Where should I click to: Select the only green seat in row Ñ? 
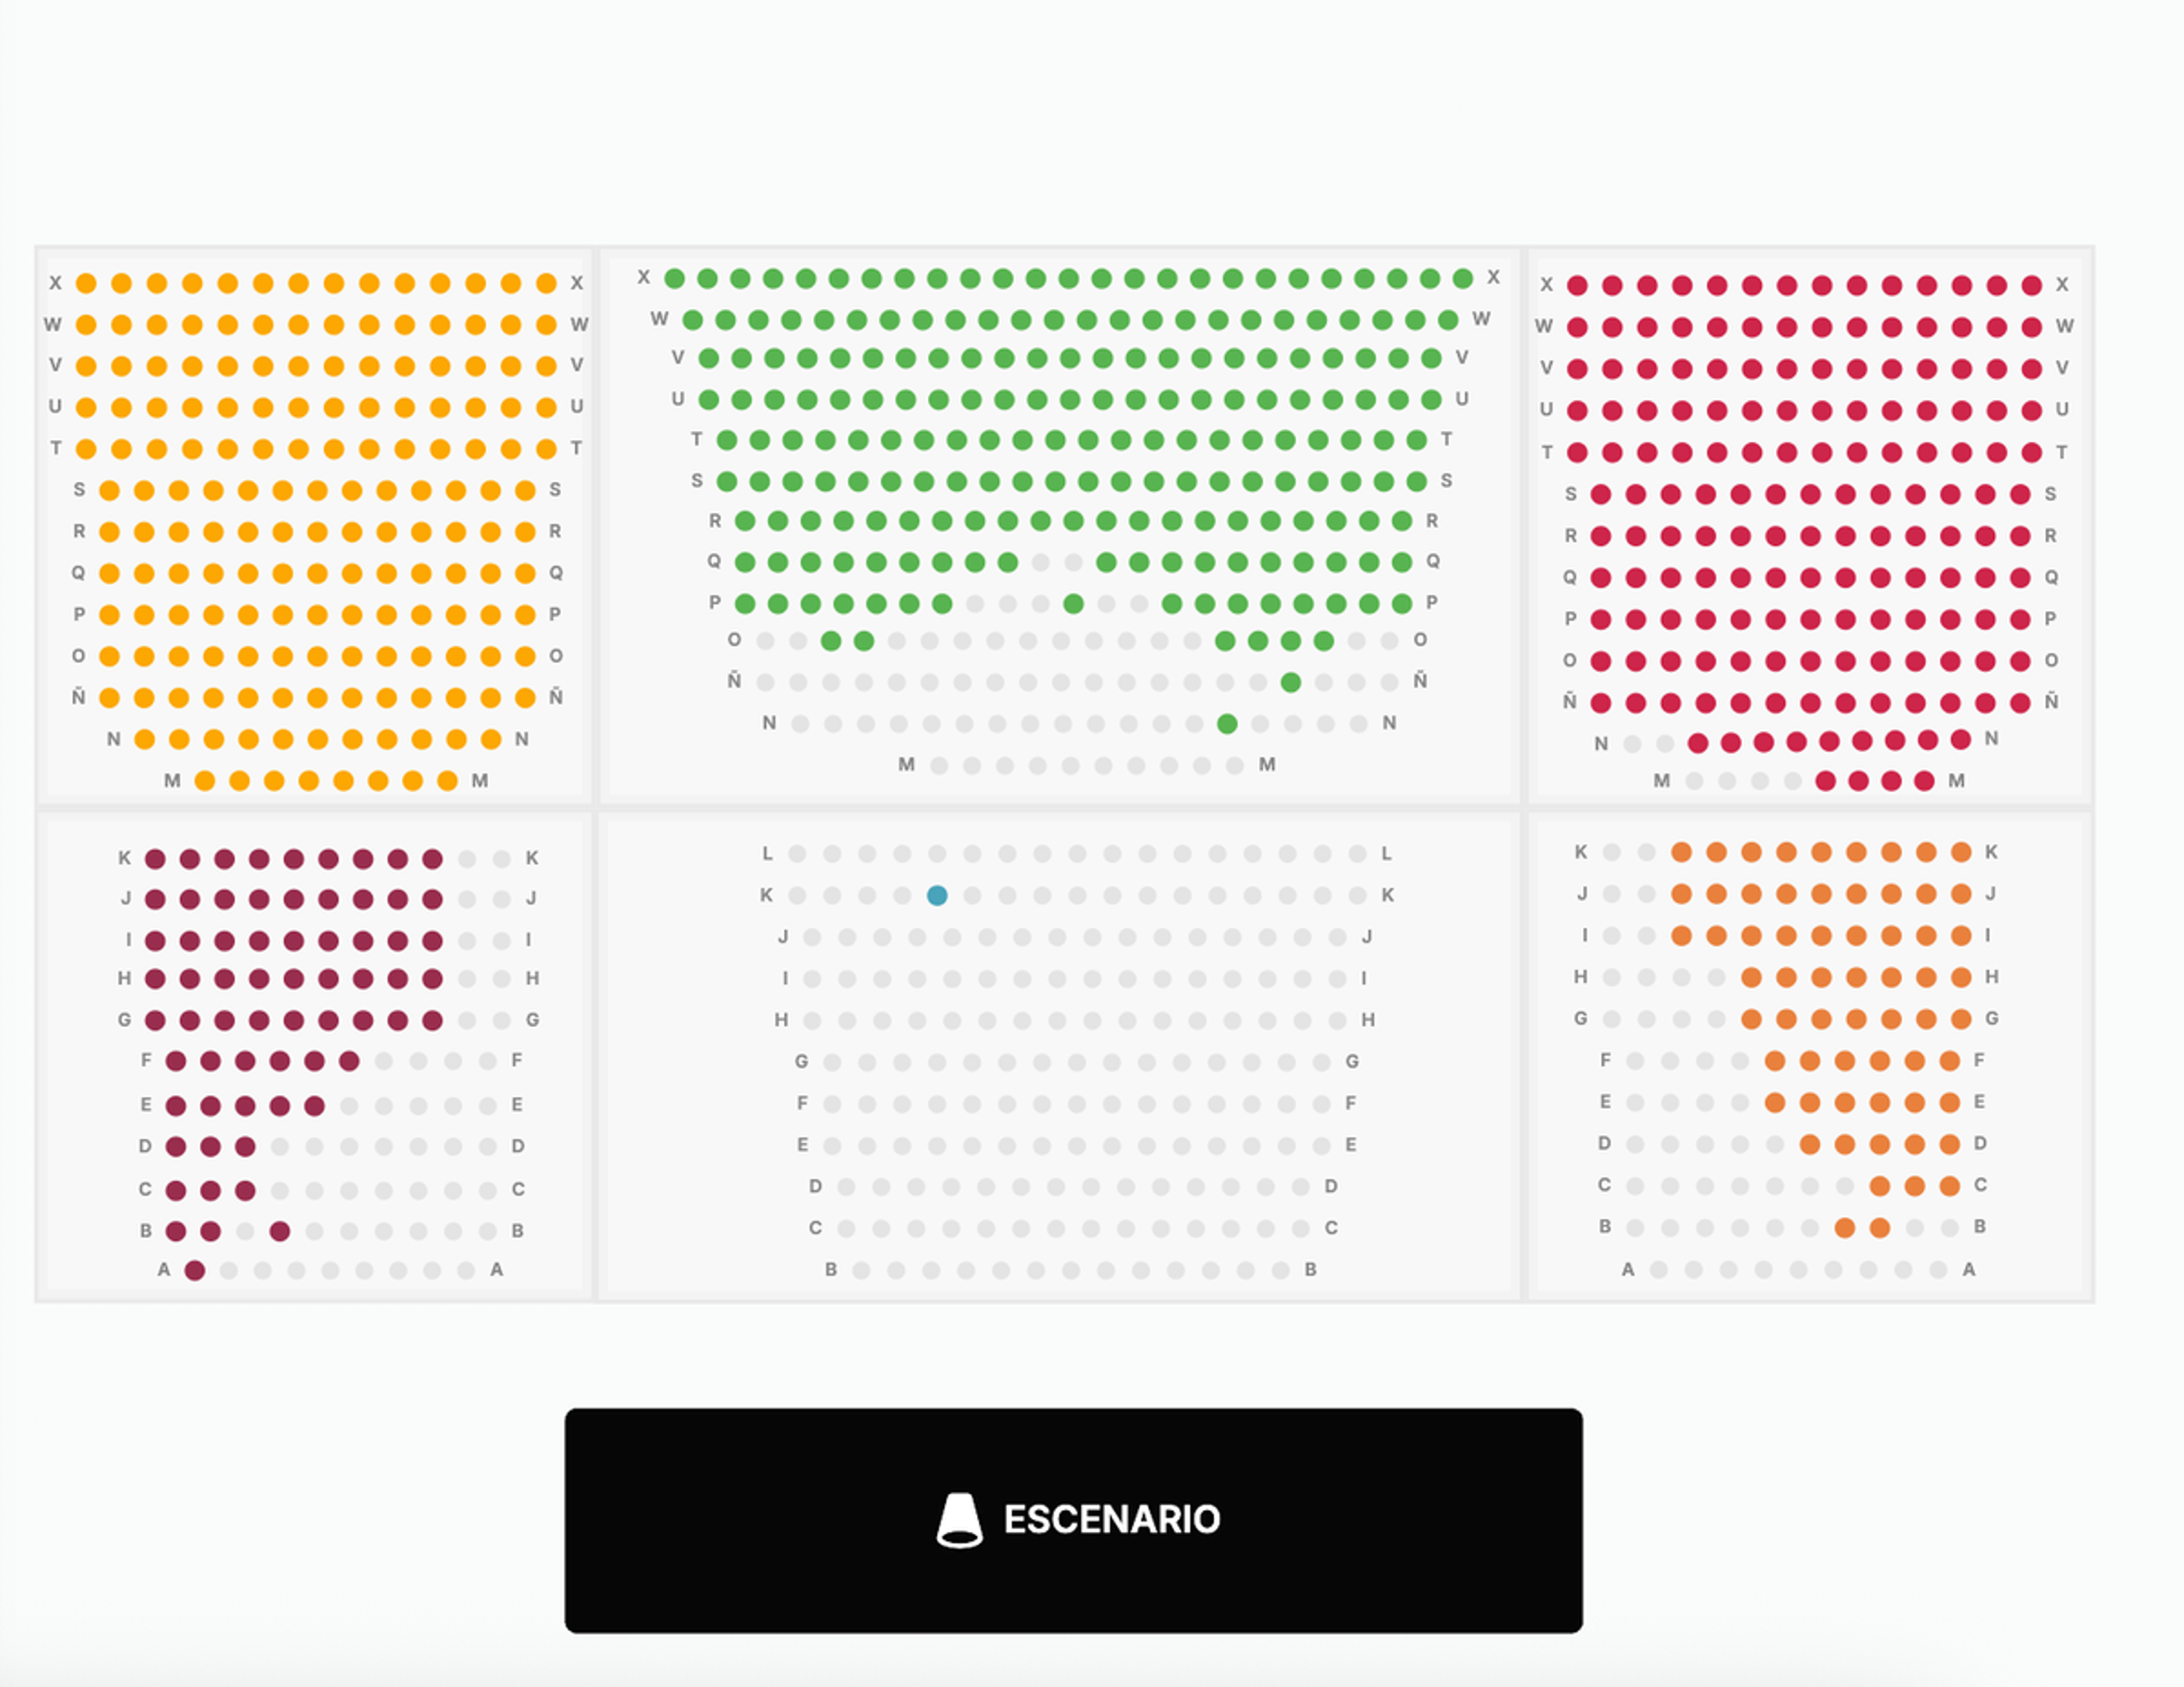point(1291,682)
